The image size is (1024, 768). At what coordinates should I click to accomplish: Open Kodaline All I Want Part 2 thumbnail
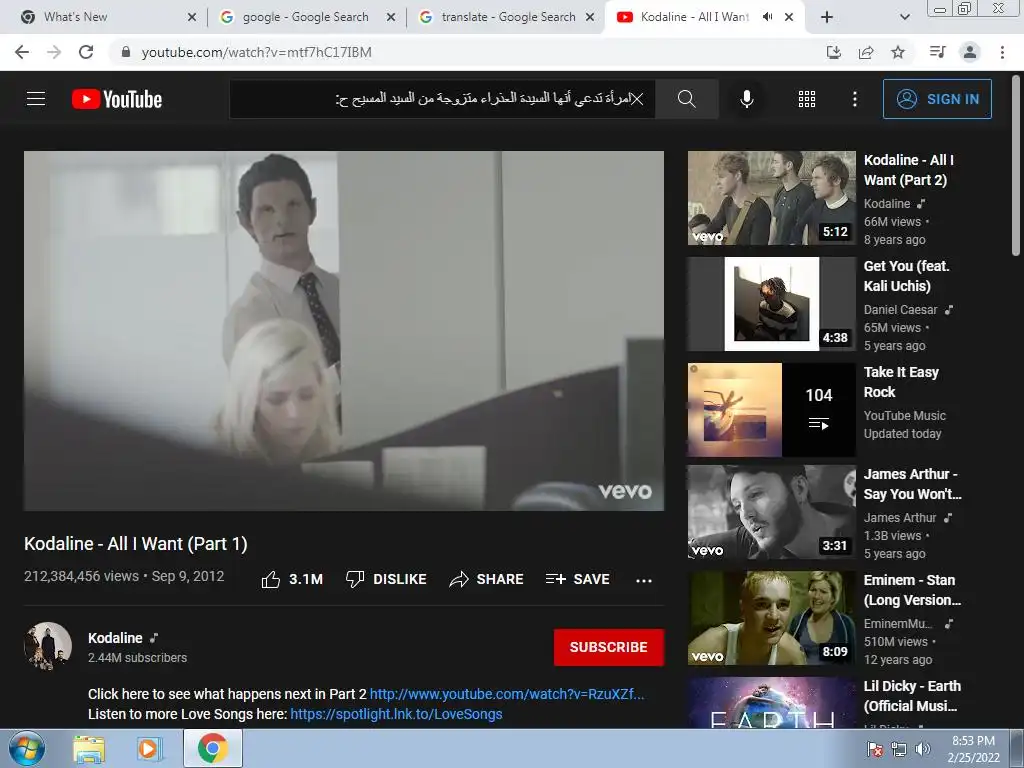(x=771, y=198)
